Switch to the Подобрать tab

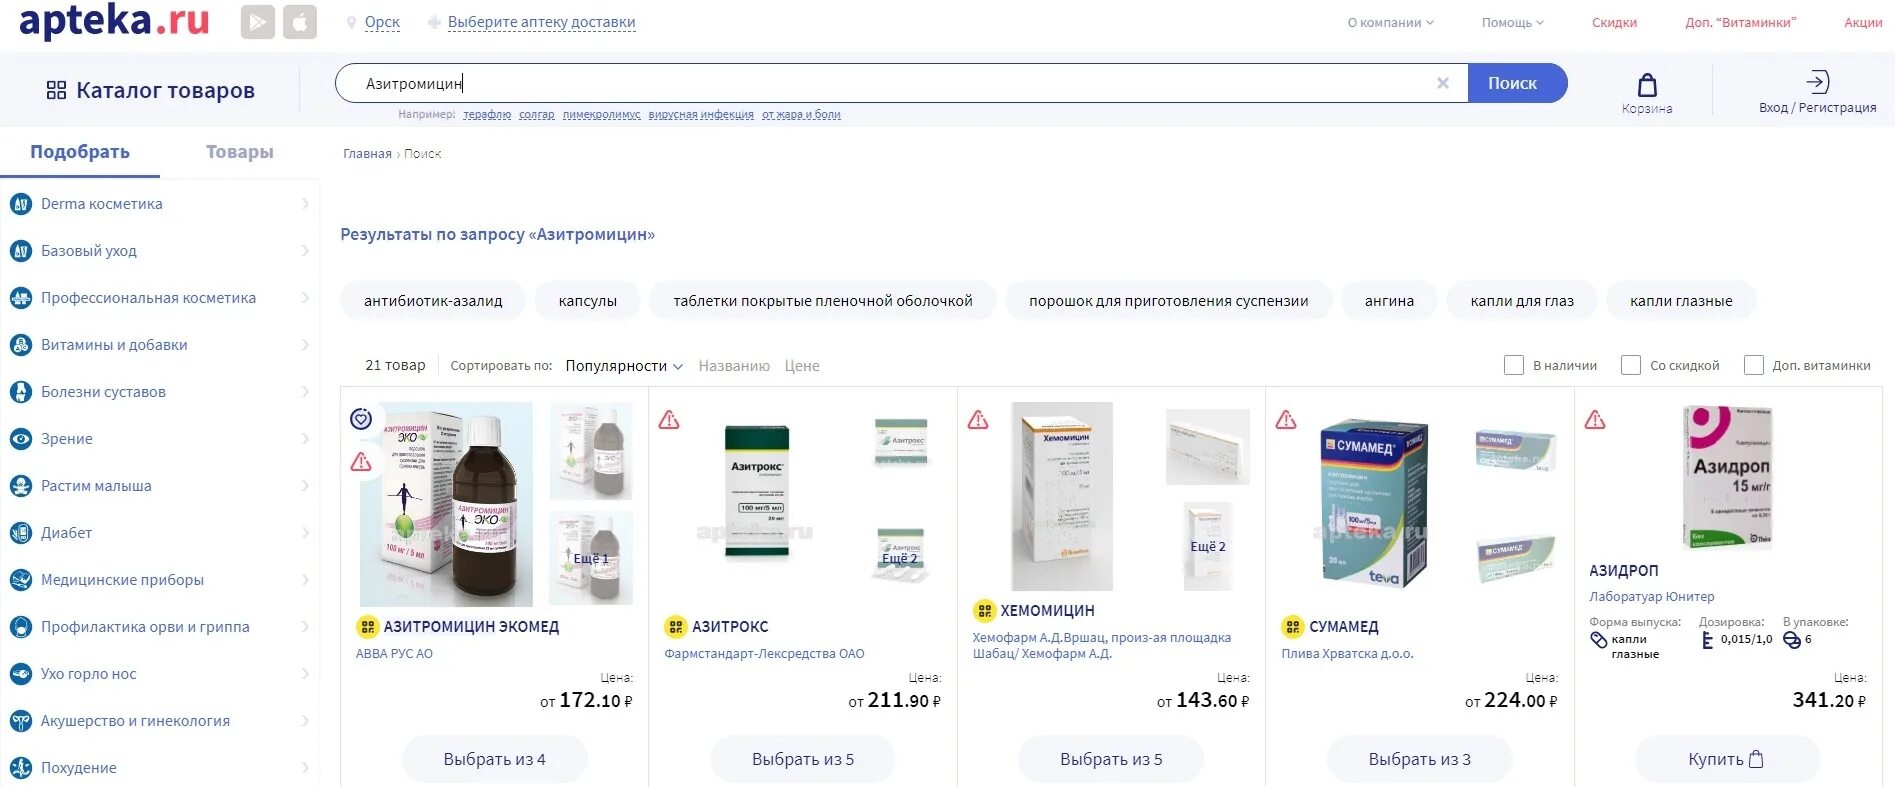point(80,152)
